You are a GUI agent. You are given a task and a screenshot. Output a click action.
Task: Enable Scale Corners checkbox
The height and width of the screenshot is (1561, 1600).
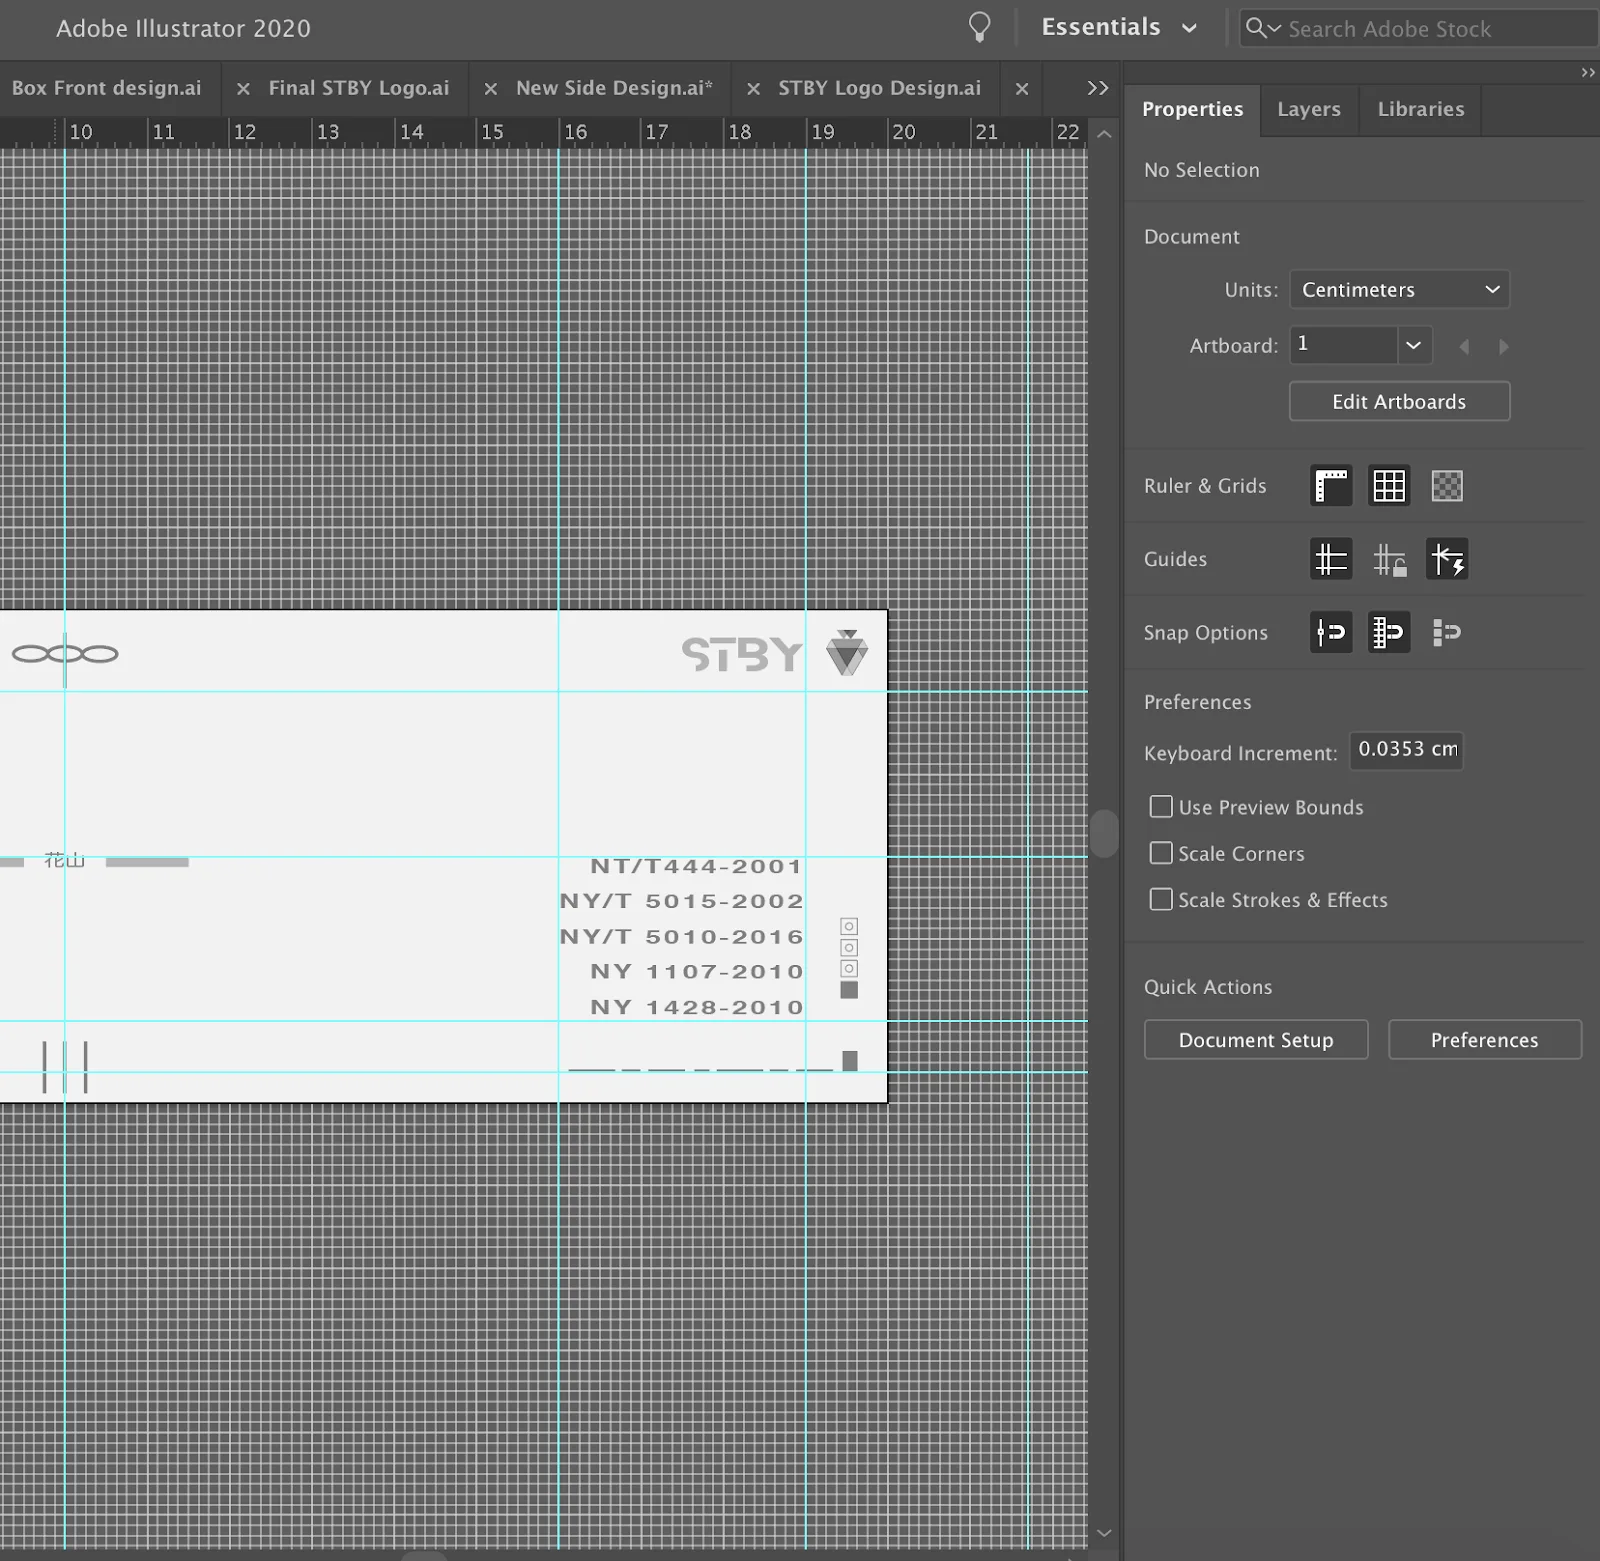[x=1161, y=853]
